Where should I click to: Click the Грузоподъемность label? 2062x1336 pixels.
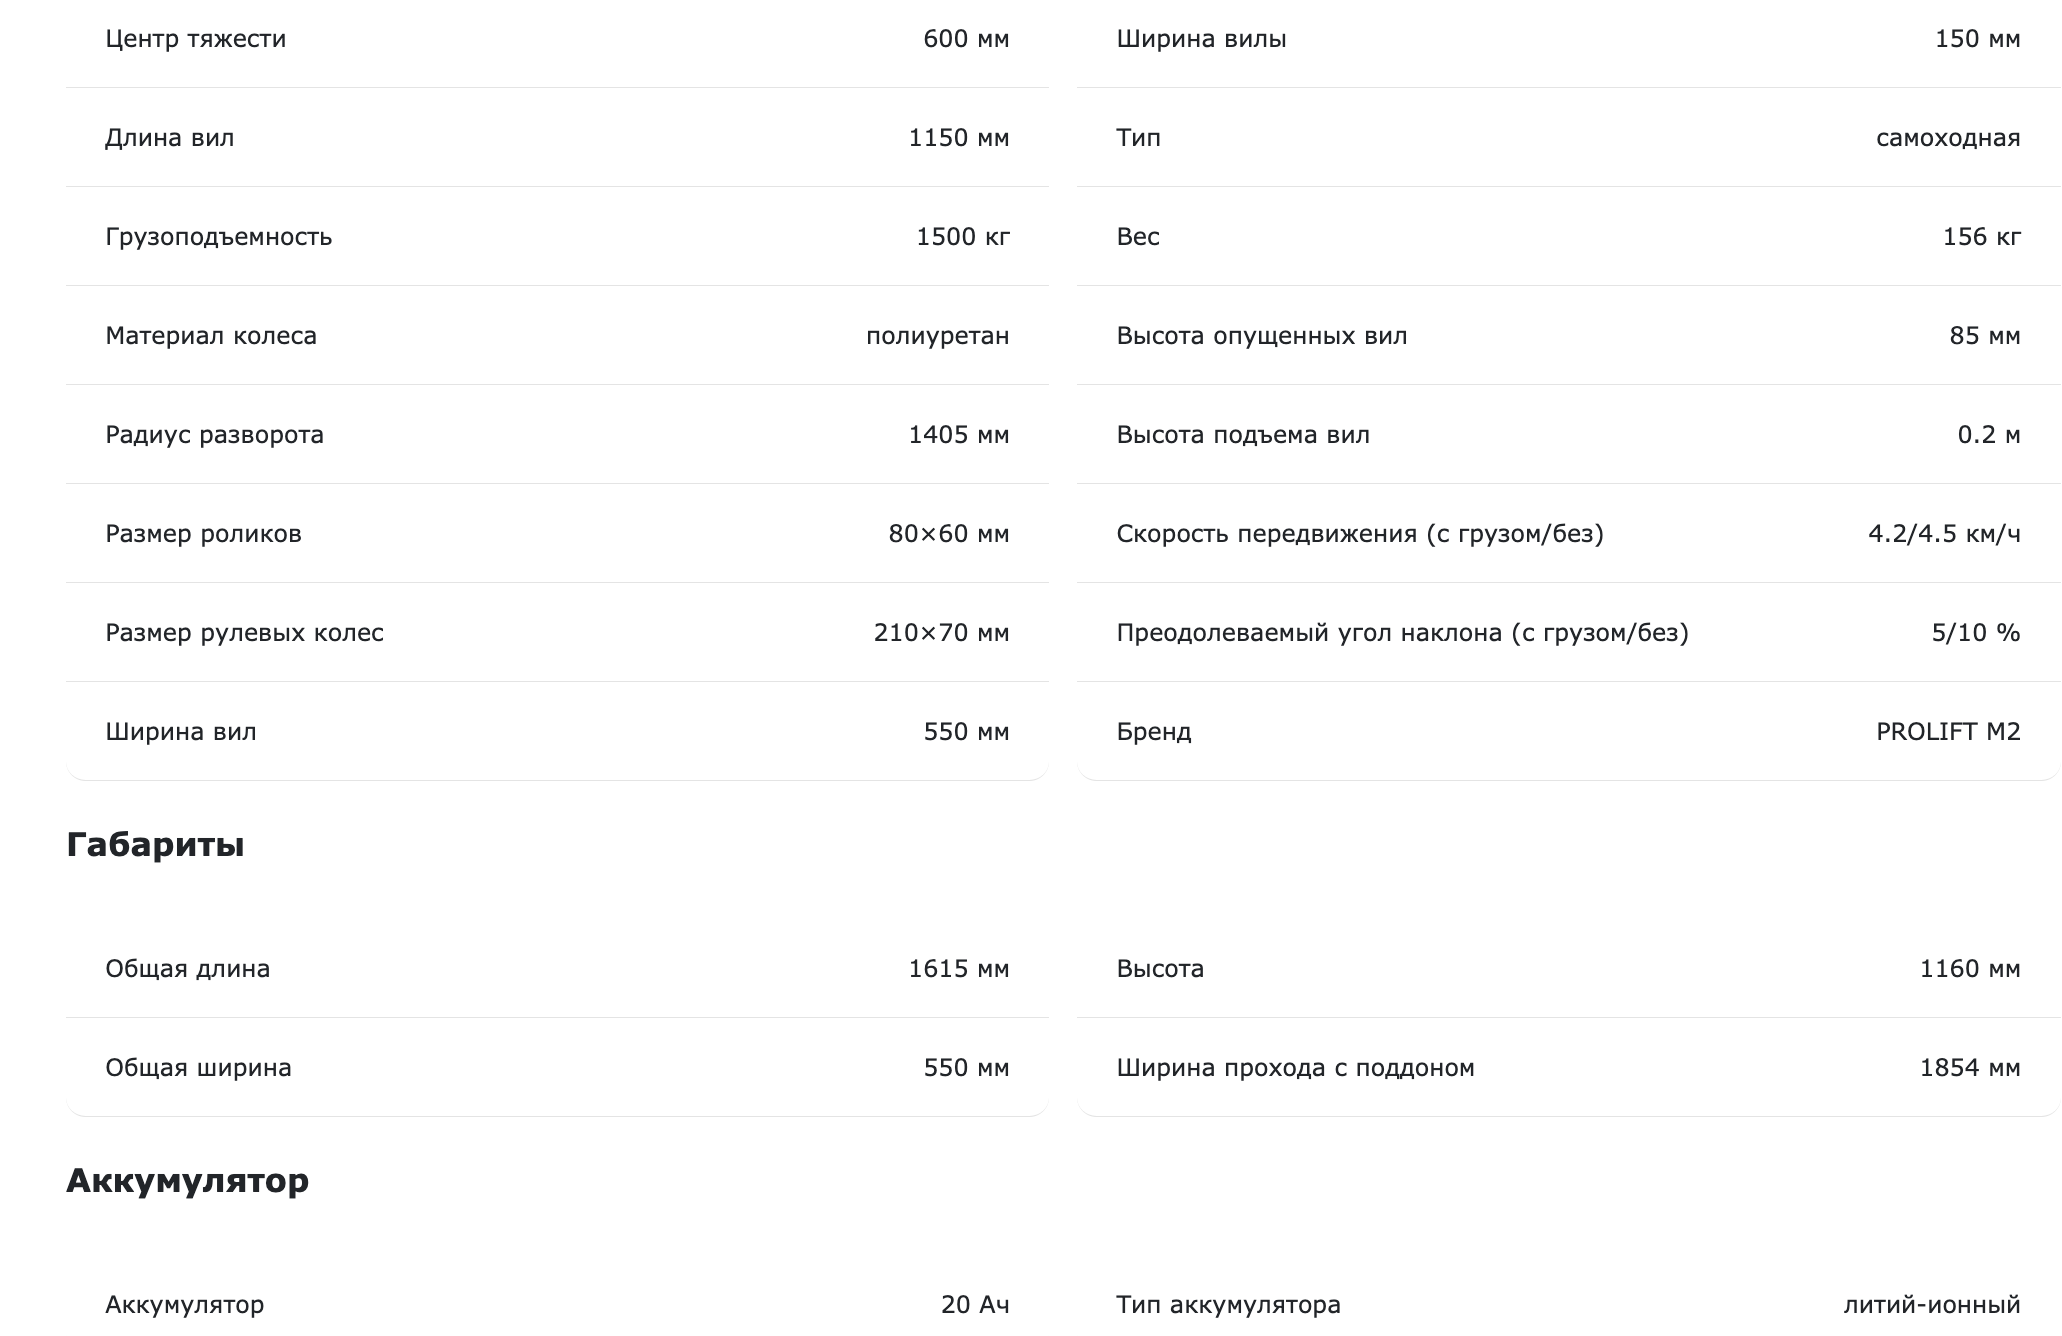(219, 237)
